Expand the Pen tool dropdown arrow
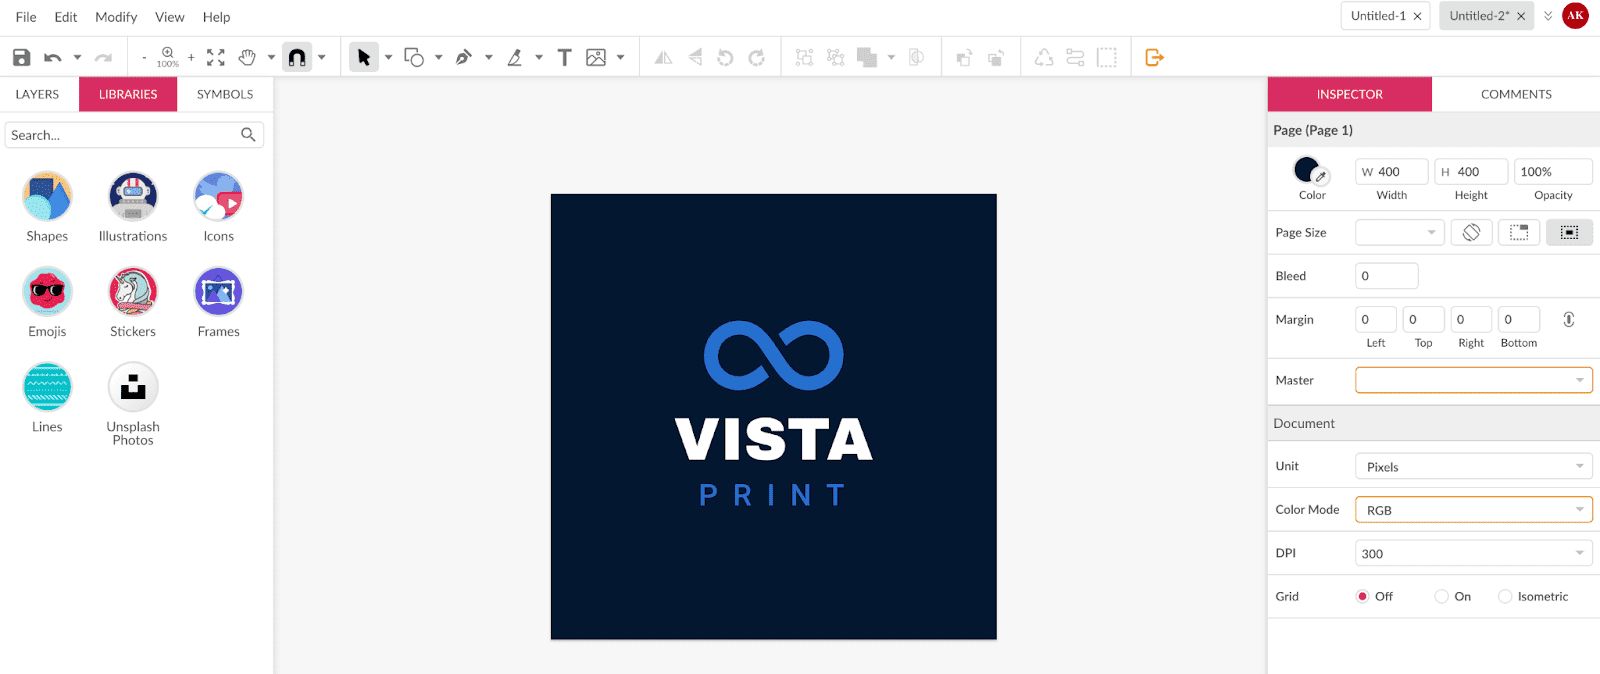 488,58
